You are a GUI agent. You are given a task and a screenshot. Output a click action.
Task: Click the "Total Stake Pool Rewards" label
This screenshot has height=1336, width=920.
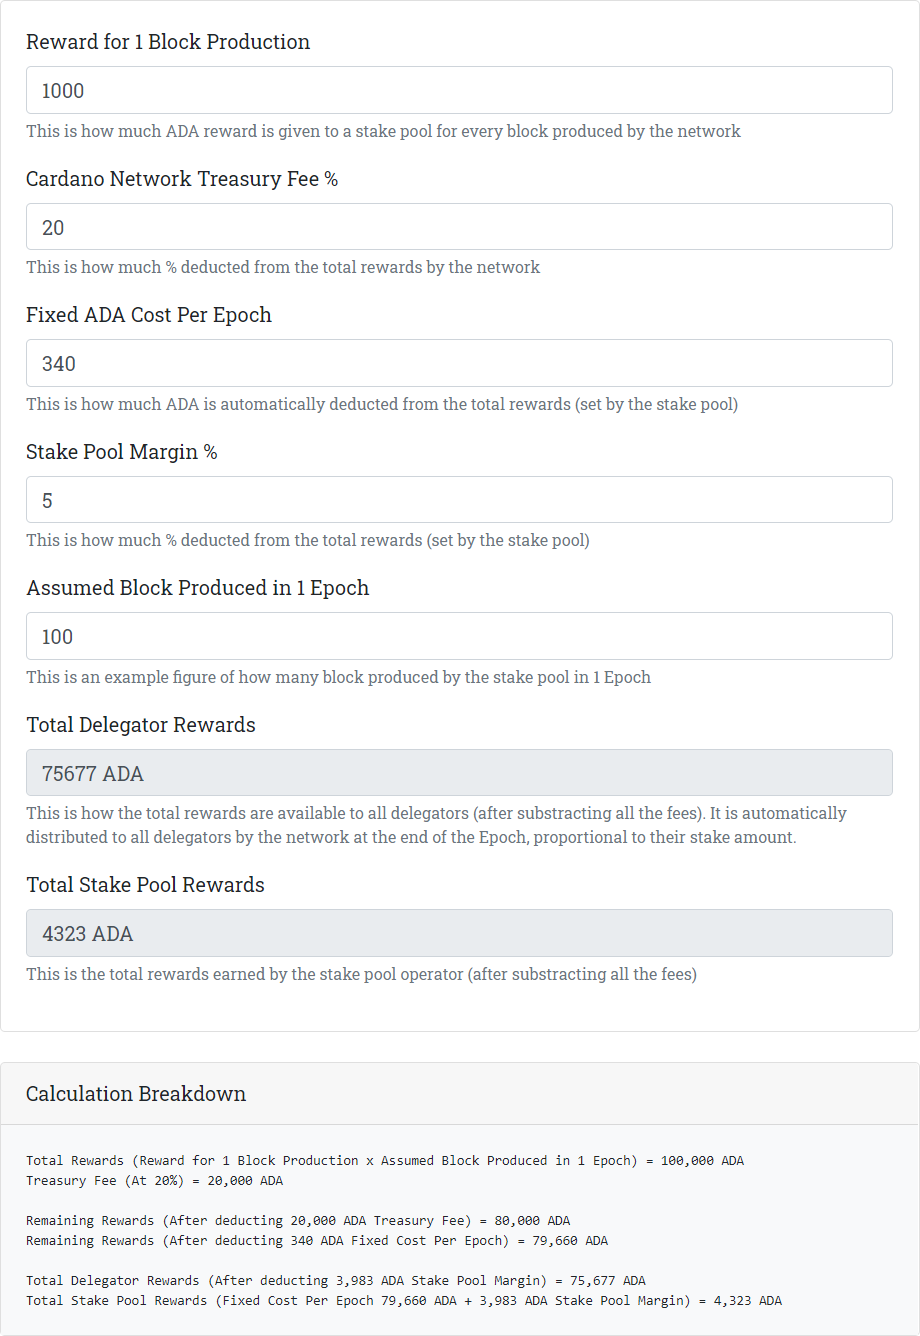tap(145, 885)
